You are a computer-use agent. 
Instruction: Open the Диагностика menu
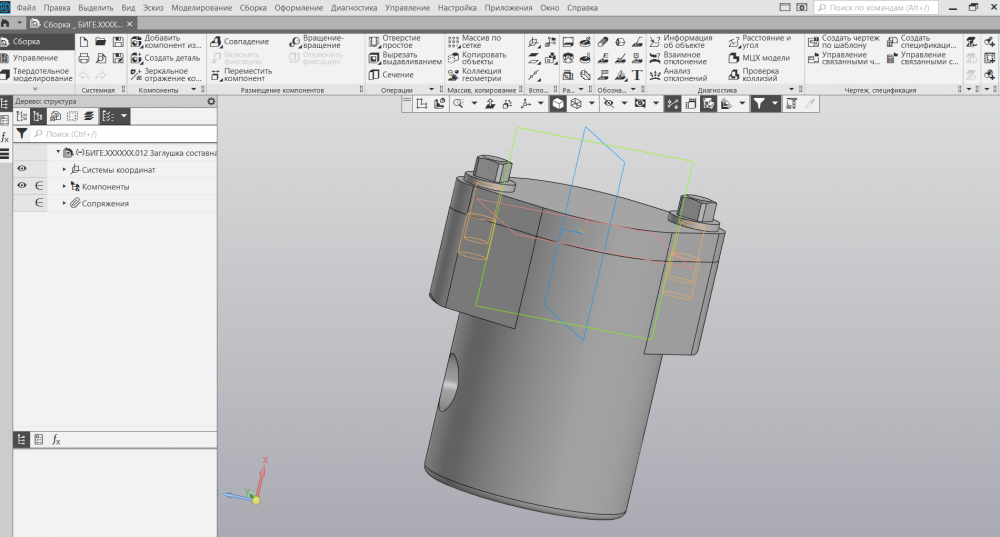(x=355, y=7)
